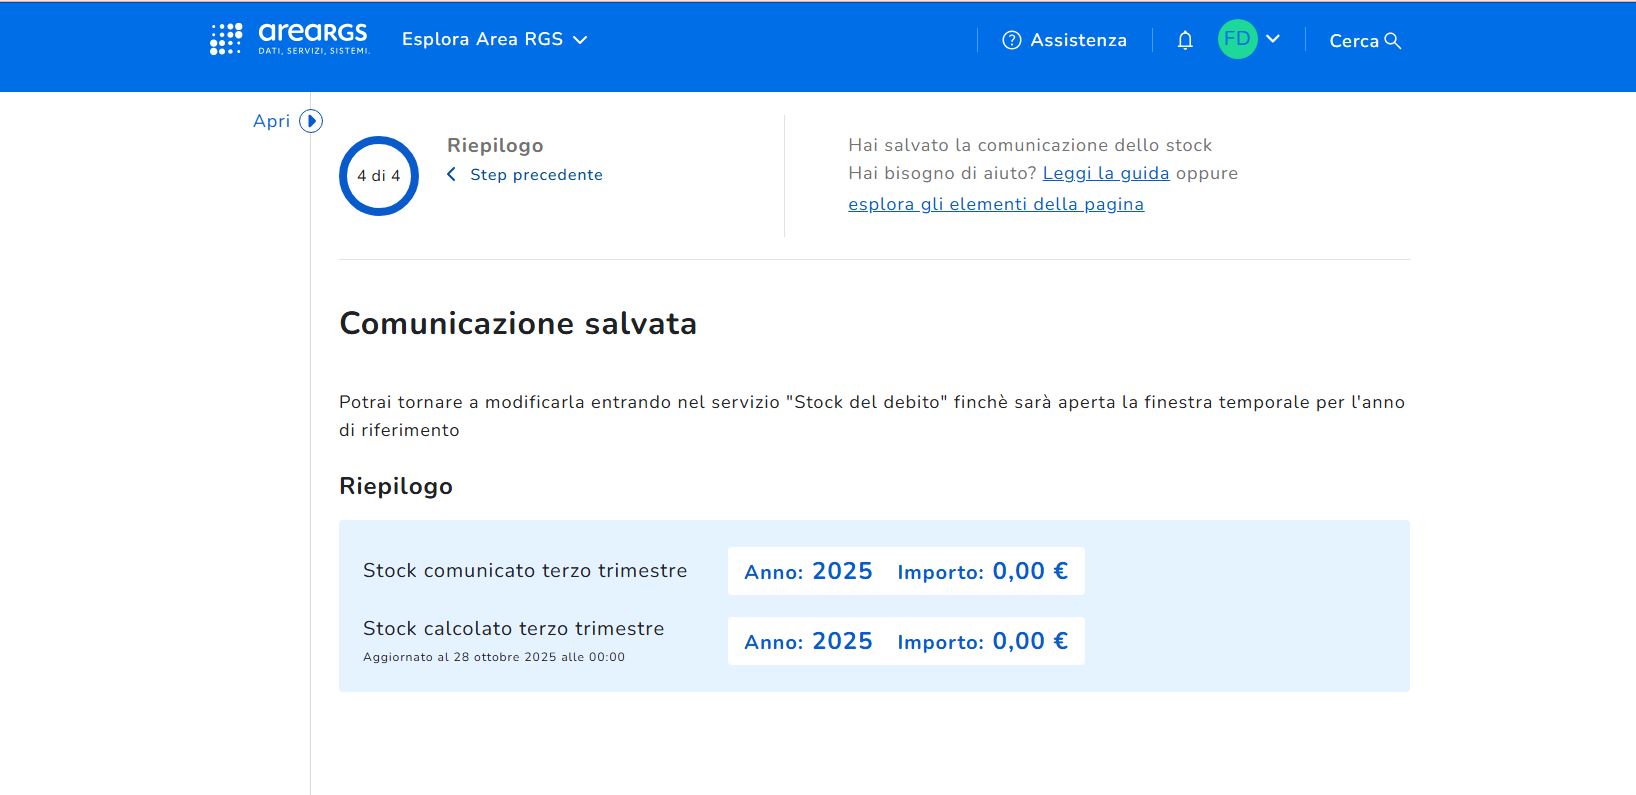The width and height of the screenshot is (1636, 795).
Task: Open notifications with the bell icon
Action: (1185, 40)
